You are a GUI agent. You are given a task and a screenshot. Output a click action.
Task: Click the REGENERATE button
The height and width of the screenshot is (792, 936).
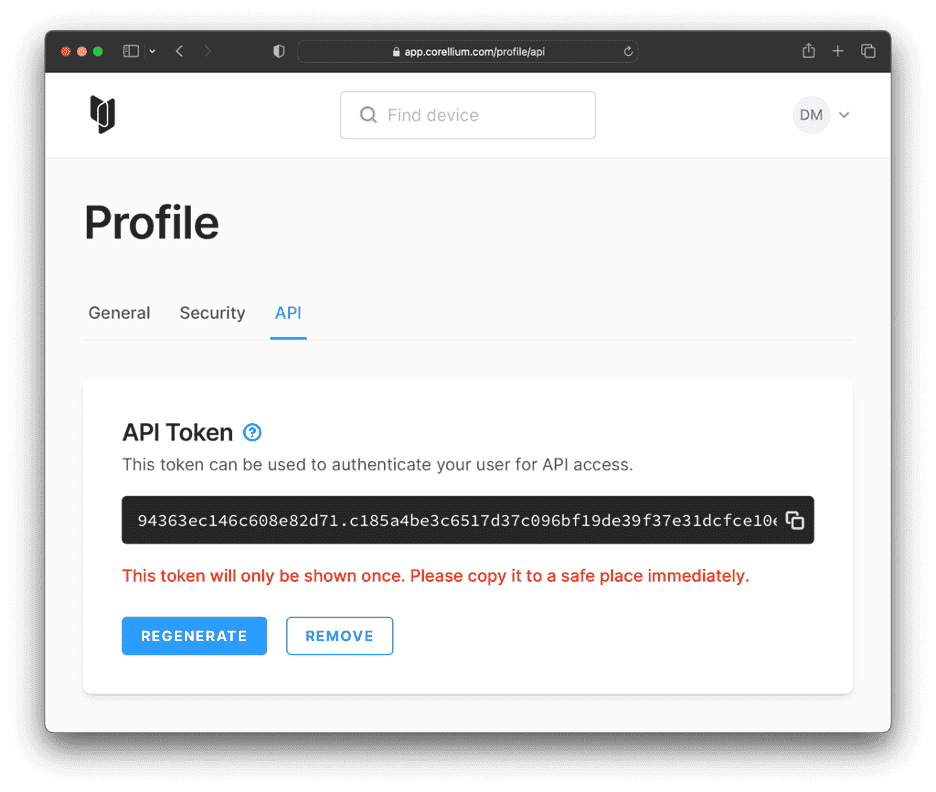point(194,636)
